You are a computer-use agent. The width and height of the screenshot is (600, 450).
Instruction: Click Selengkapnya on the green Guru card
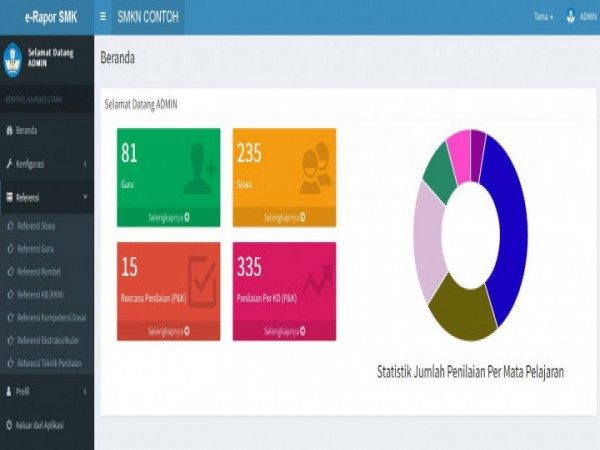pos(169,217)
